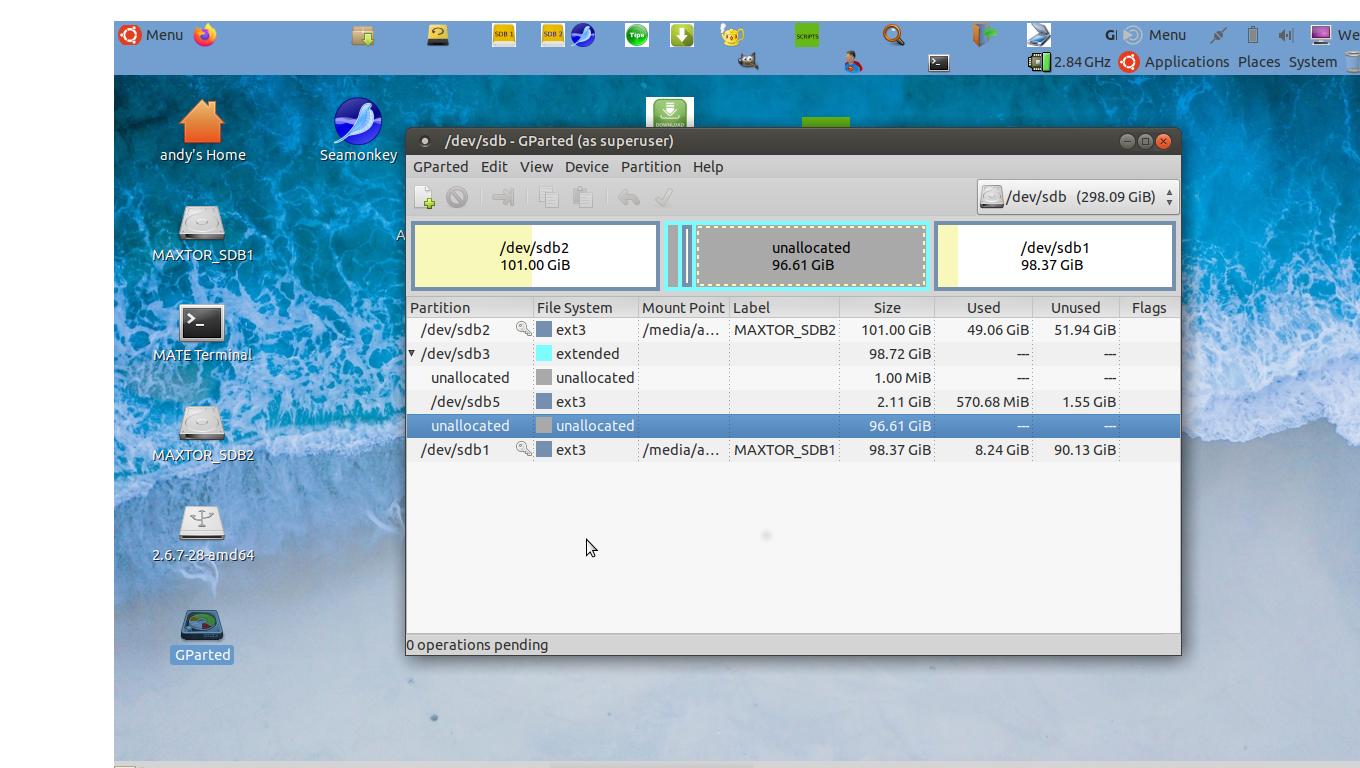Image resolution: width=1360 pixels, height=768 pixels.
Task: Select the /dev/sdb1 partition row
Action: (x=600, y=449)
